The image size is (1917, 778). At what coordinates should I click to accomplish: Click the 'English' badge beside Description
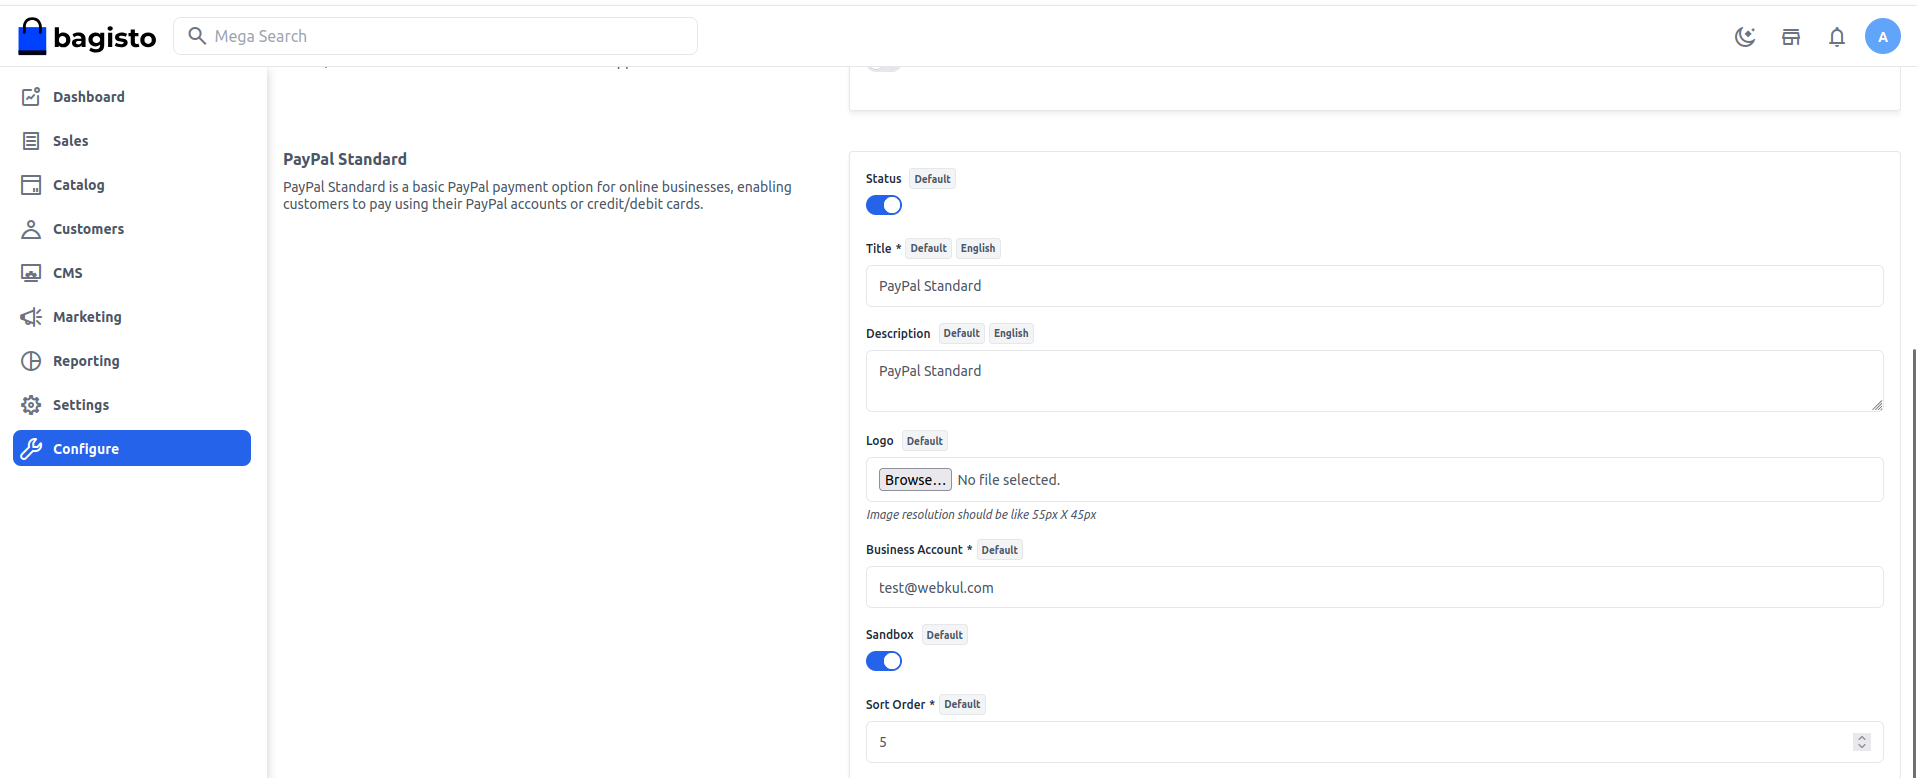point(1011,333)
